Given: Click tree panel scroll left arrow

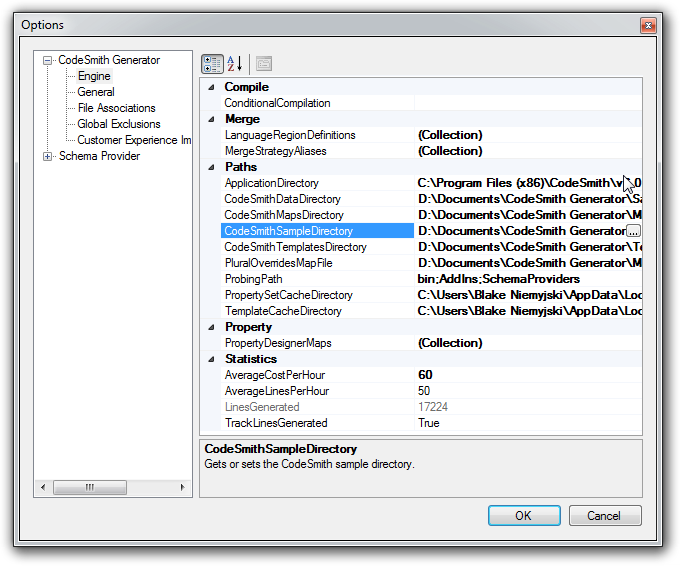Looking at the screenshot, I should tap(43, 487).
